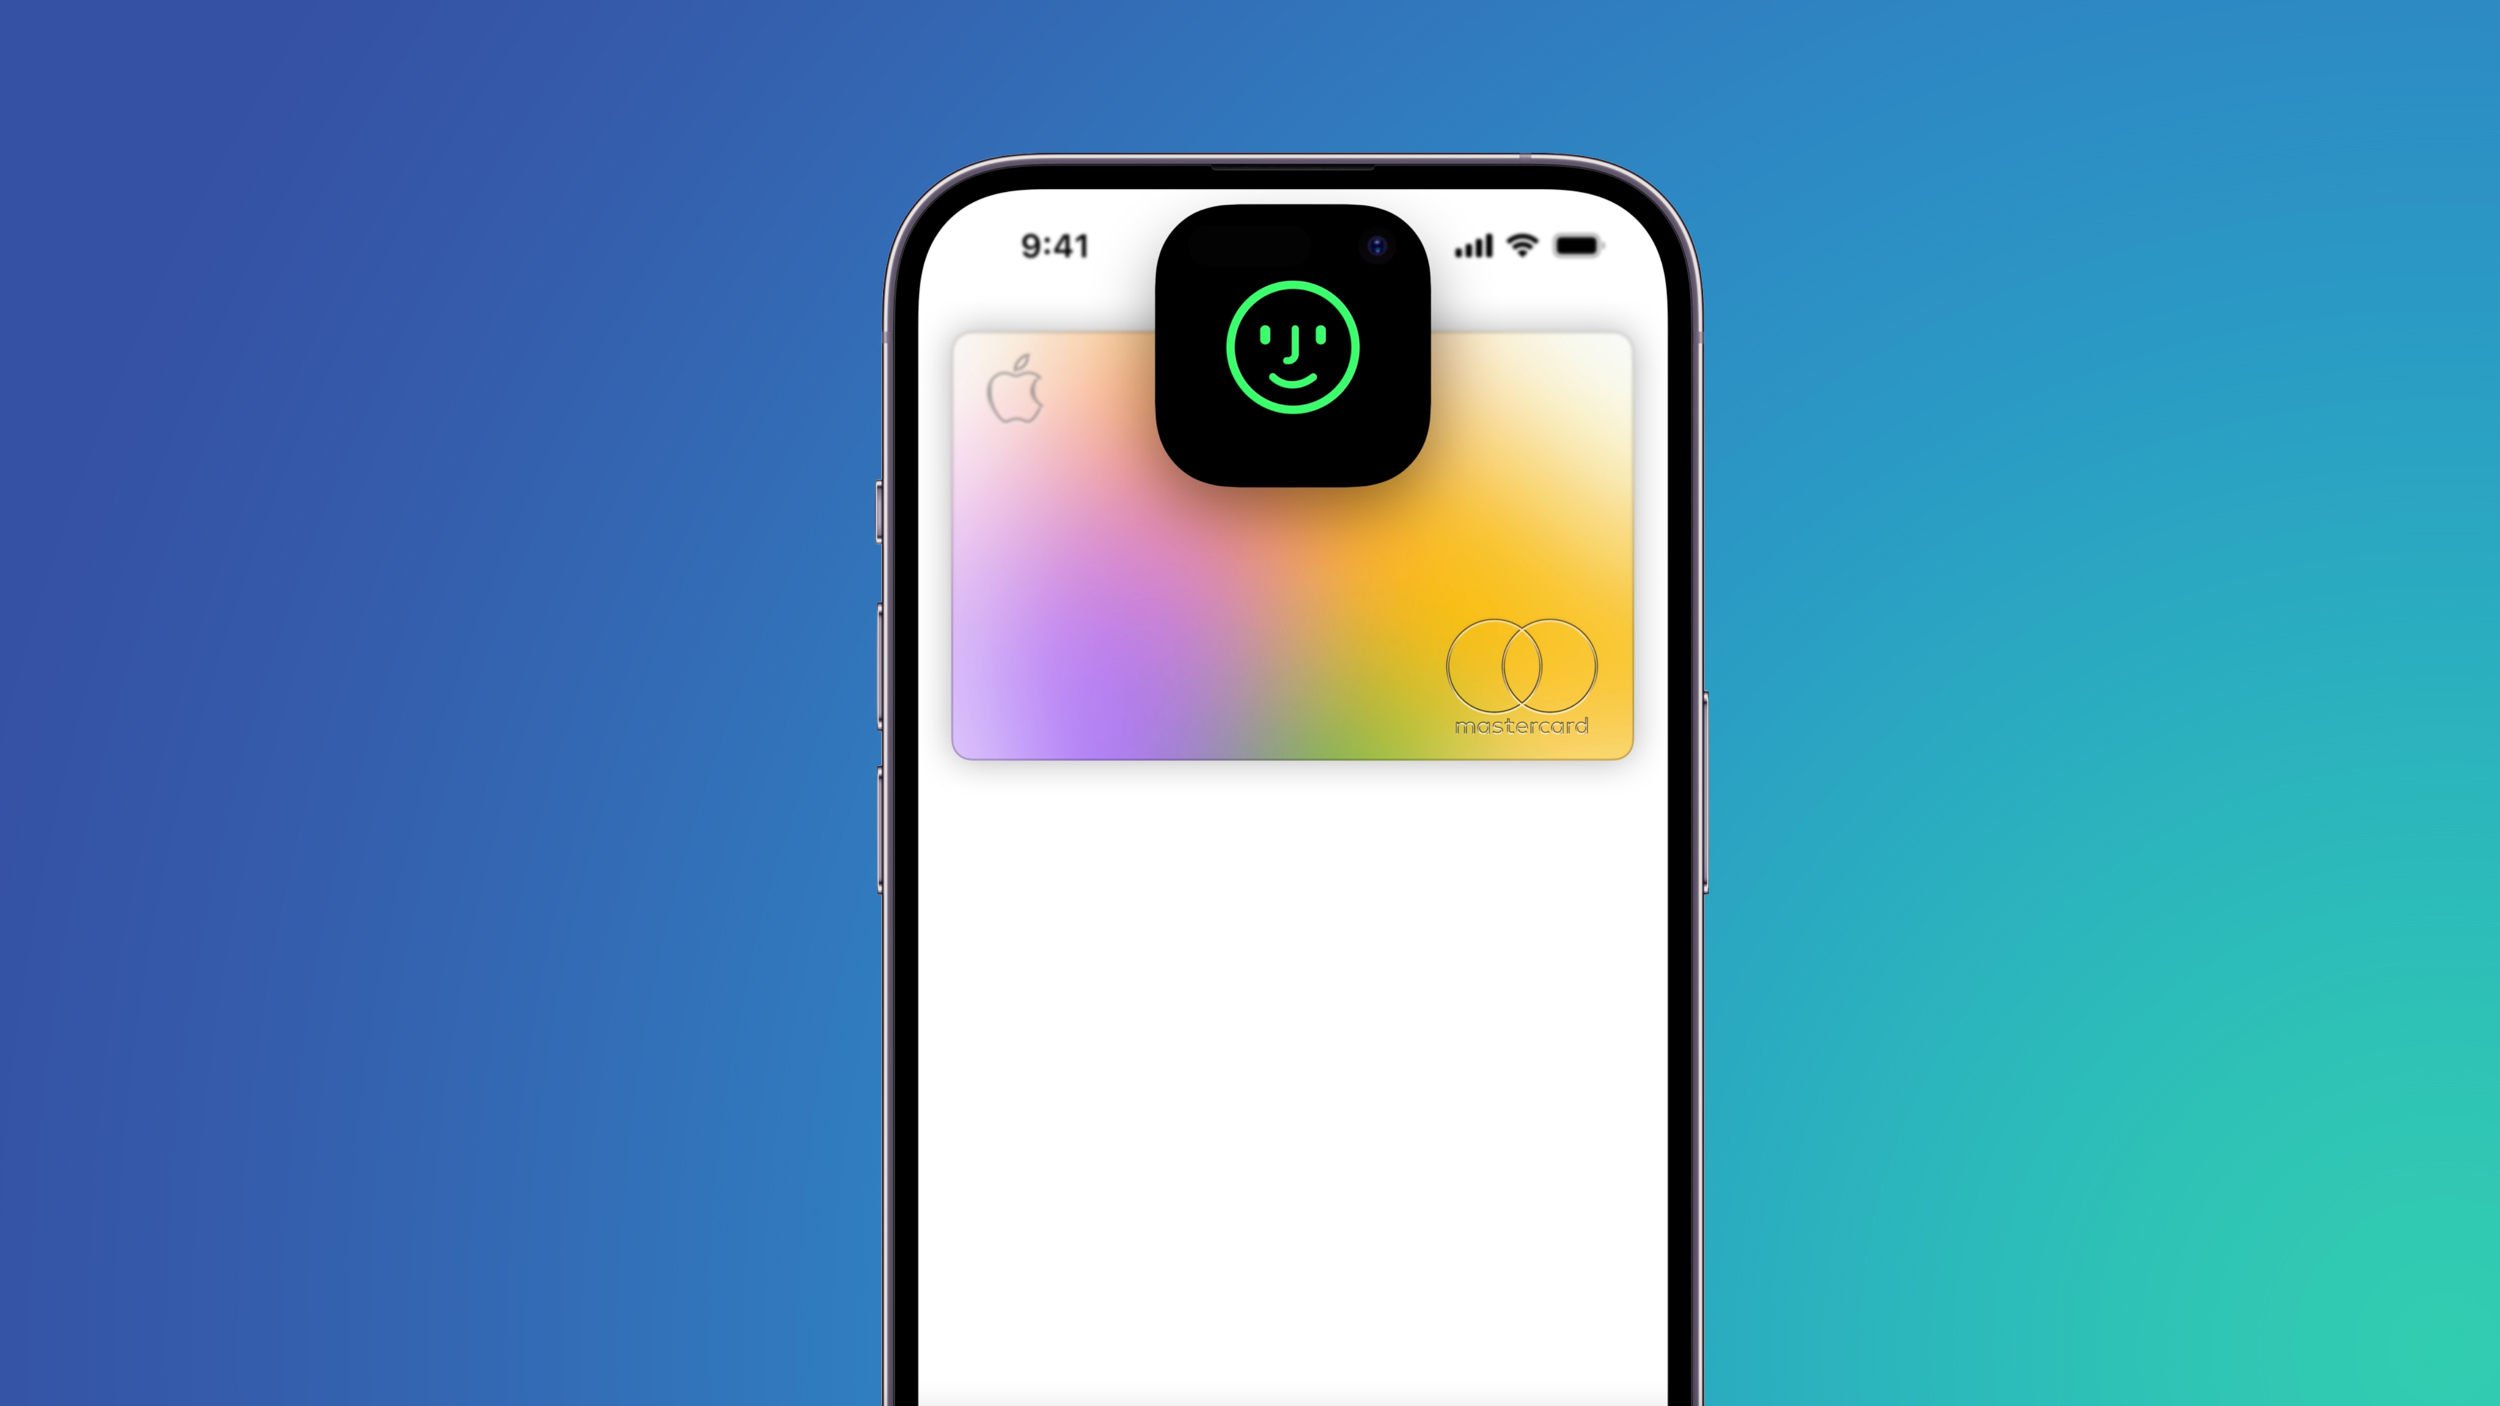Tap the Apple logo on card
This screenshot has width=2500, height=1406.
click(1018, 390)
